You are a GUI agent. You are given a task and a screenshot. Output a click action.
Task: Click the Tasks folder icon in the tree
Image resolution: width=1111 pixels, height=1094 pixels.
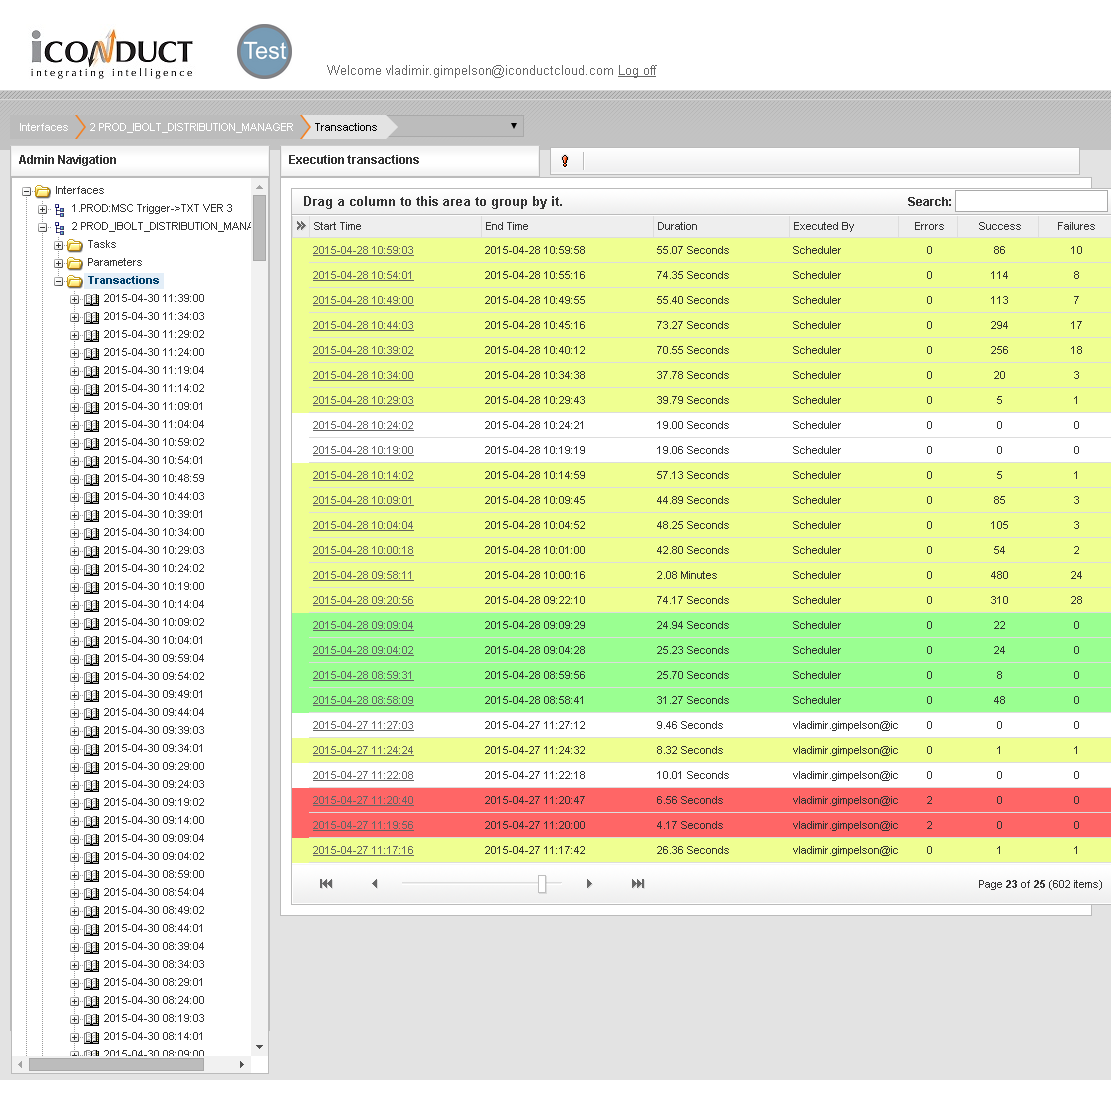pos(75,245)
